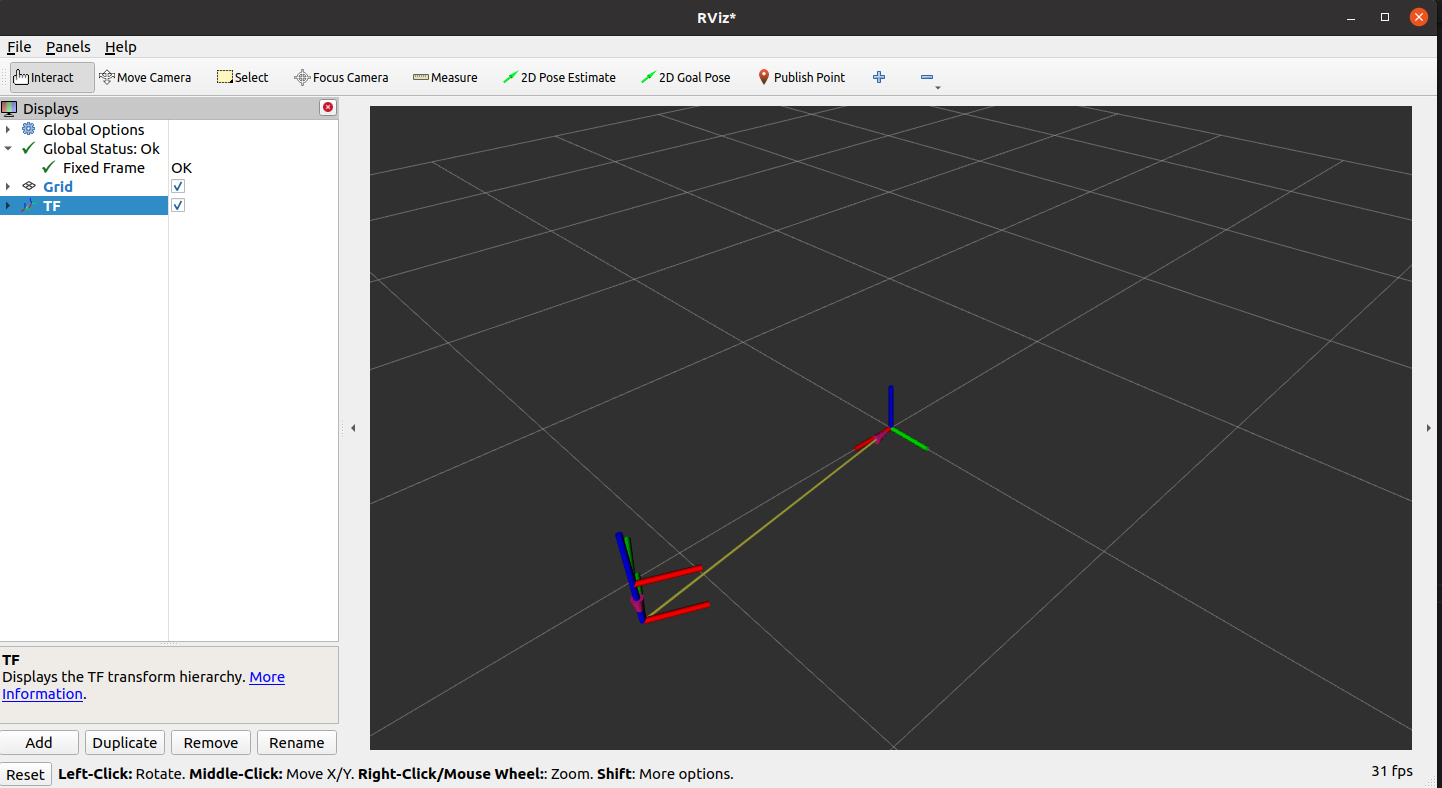This screenshot has width=1442, height=788.
Task: Select the 2D Pose Estimate tool
Action: point(559,77)
